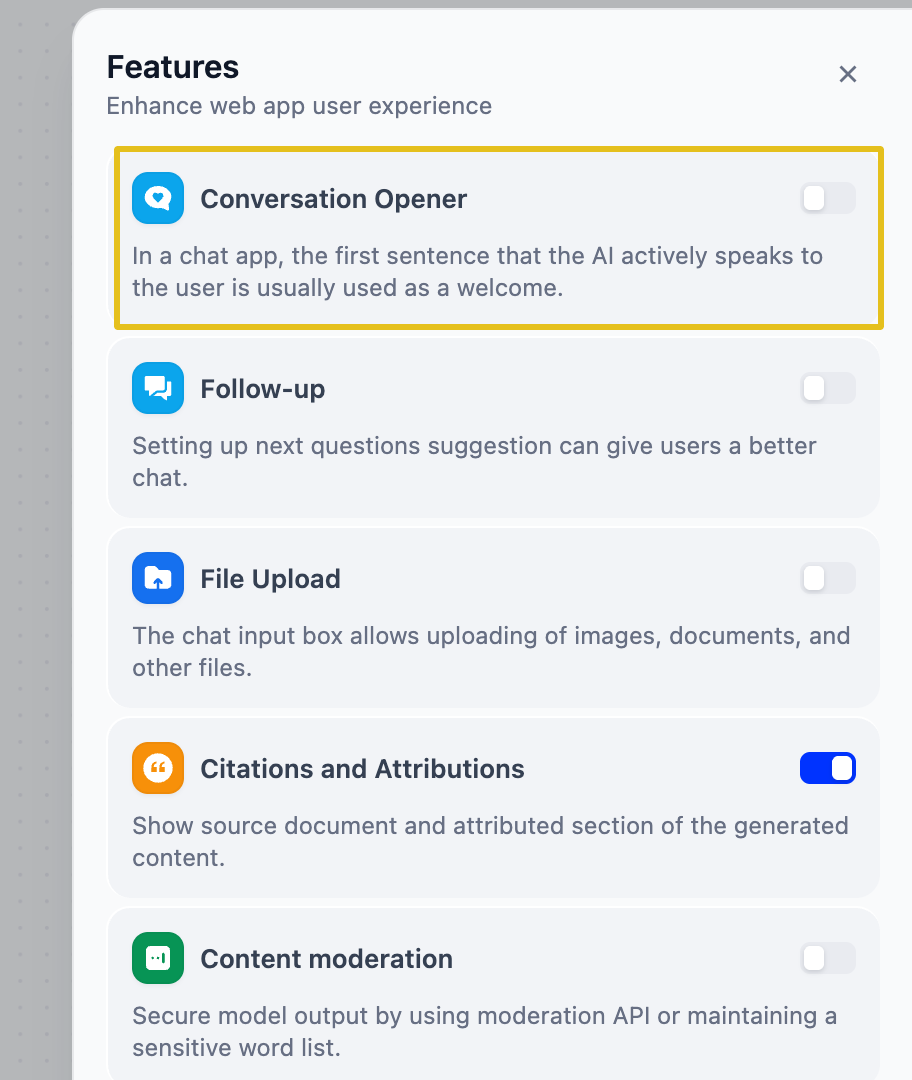Enable the Conversation Opener toggle

(x=828, y=198)
